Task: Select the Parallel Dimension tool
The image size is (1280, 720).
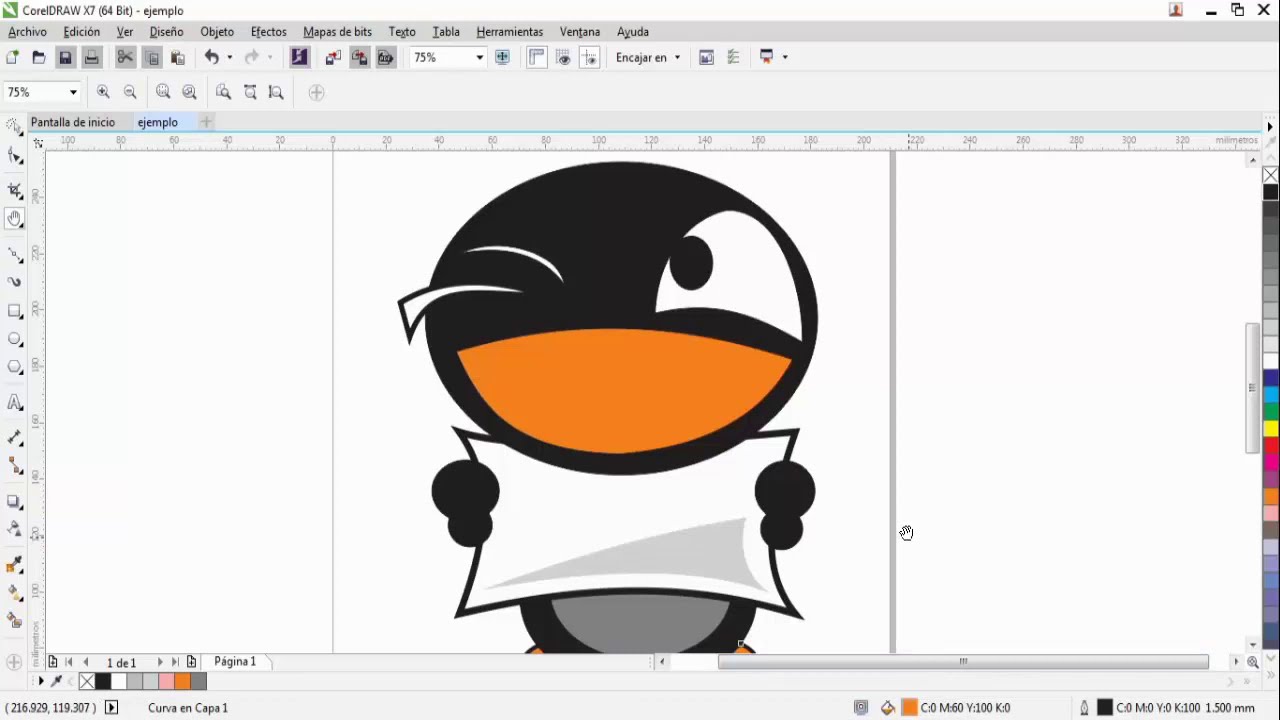Action: pyautogui.click(x=14, y=438)
